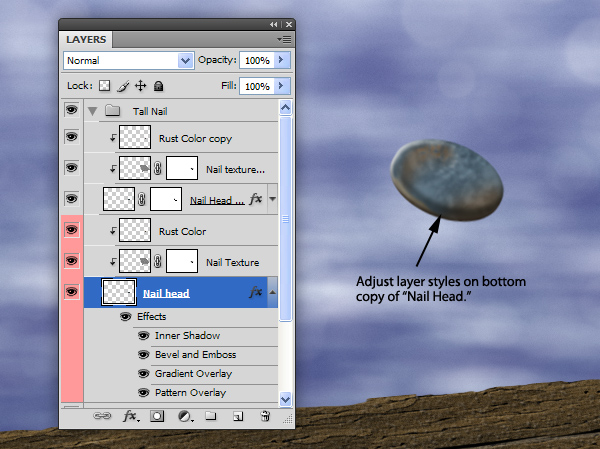The width and height of the screenshot is (600, 449).
Task: Collapse the Tall Nail group triangle
Action: tap(92, 111)
